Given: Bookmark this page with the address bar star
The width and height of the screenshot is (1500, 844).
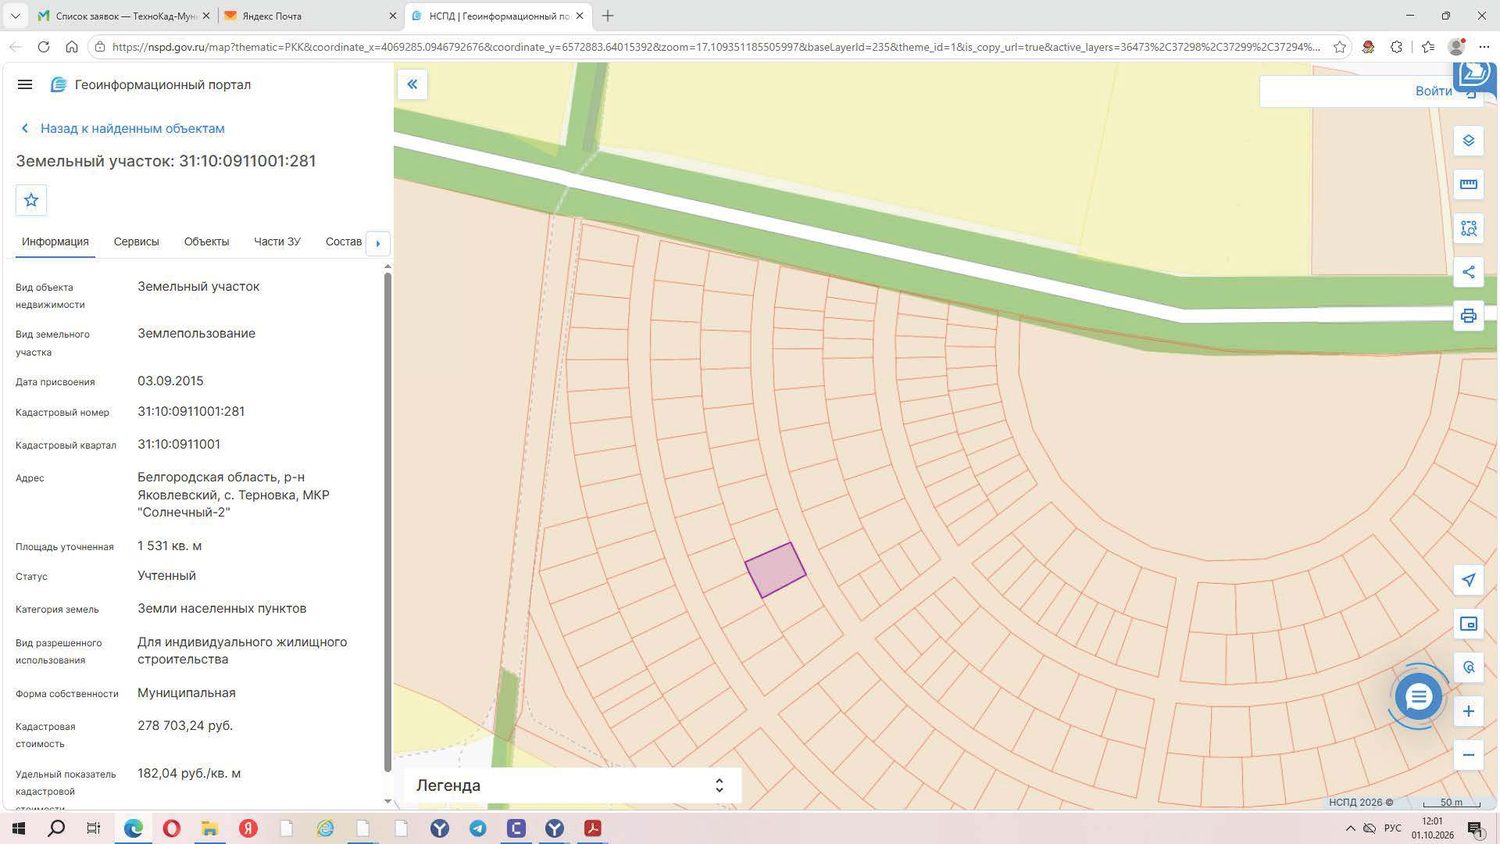Looking at the screenshot, I should pos(1340,47).
